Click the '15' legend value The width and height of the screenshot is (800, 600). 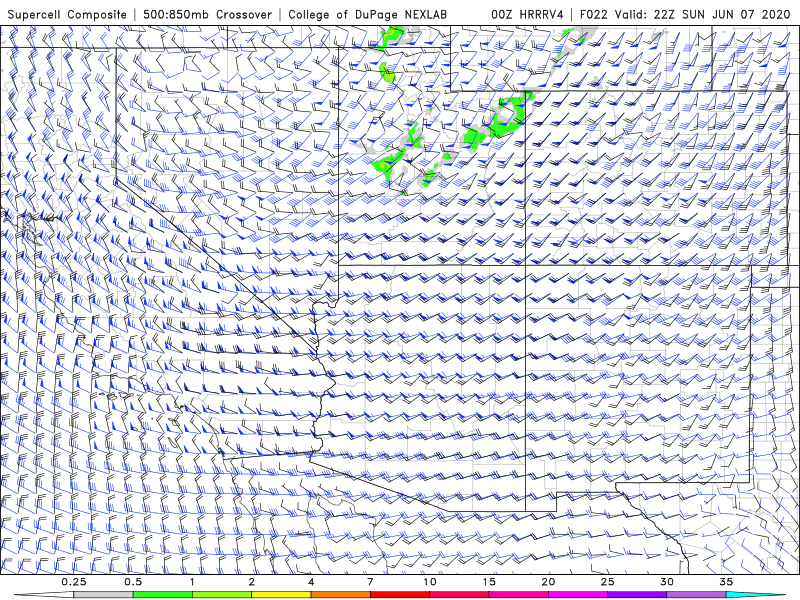pyautogui.click(x=489, y=582)
